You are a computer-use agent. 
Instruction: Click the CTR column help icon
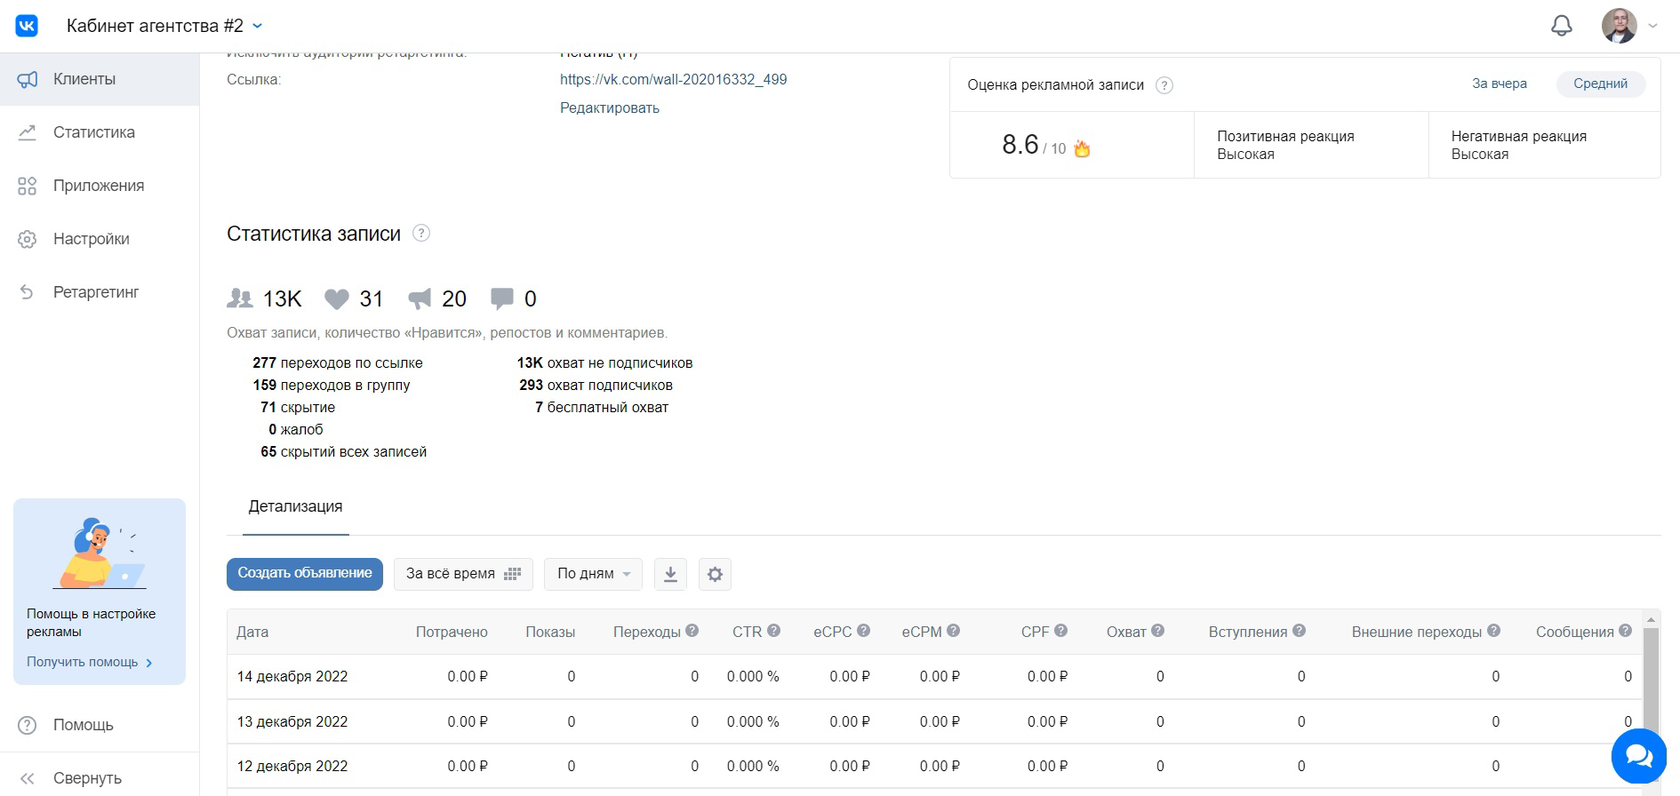(x=774, y=631)
